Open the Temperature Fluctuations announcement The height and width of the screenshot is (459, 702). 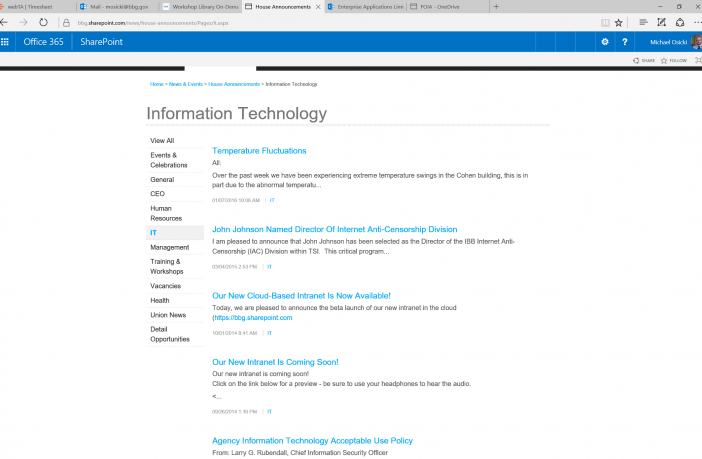[259, 150]
